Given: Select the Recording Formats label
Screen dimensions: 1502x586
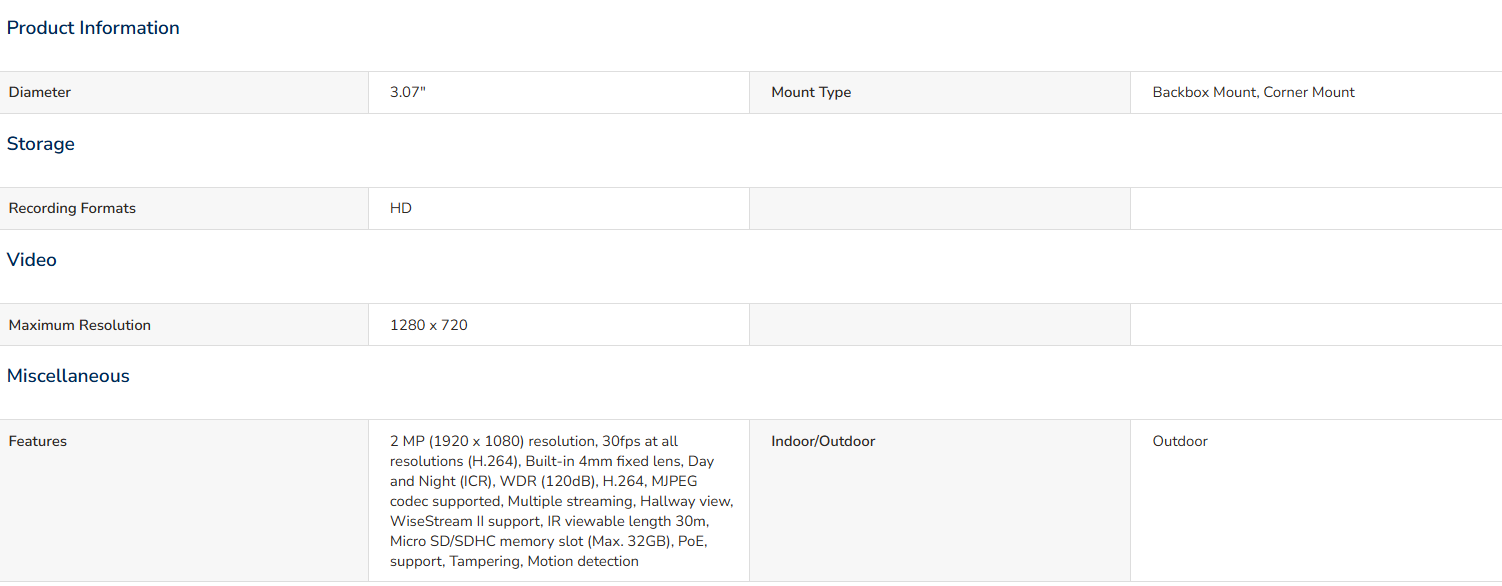Looking at the screenshot, I should (72, 208).
